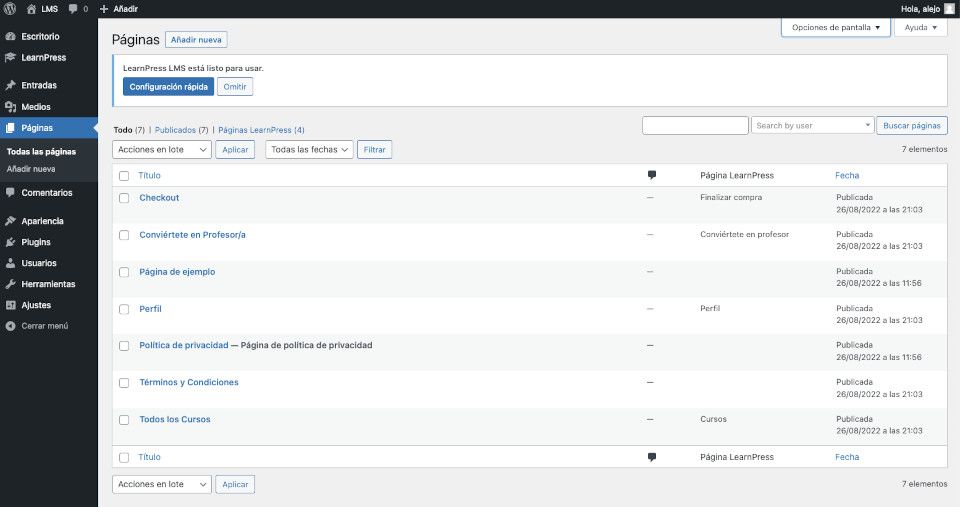Screen dimensions: 960x507
Task: Click the WordPress logo icon in admin bar
Action: click(x=10, y=9)
